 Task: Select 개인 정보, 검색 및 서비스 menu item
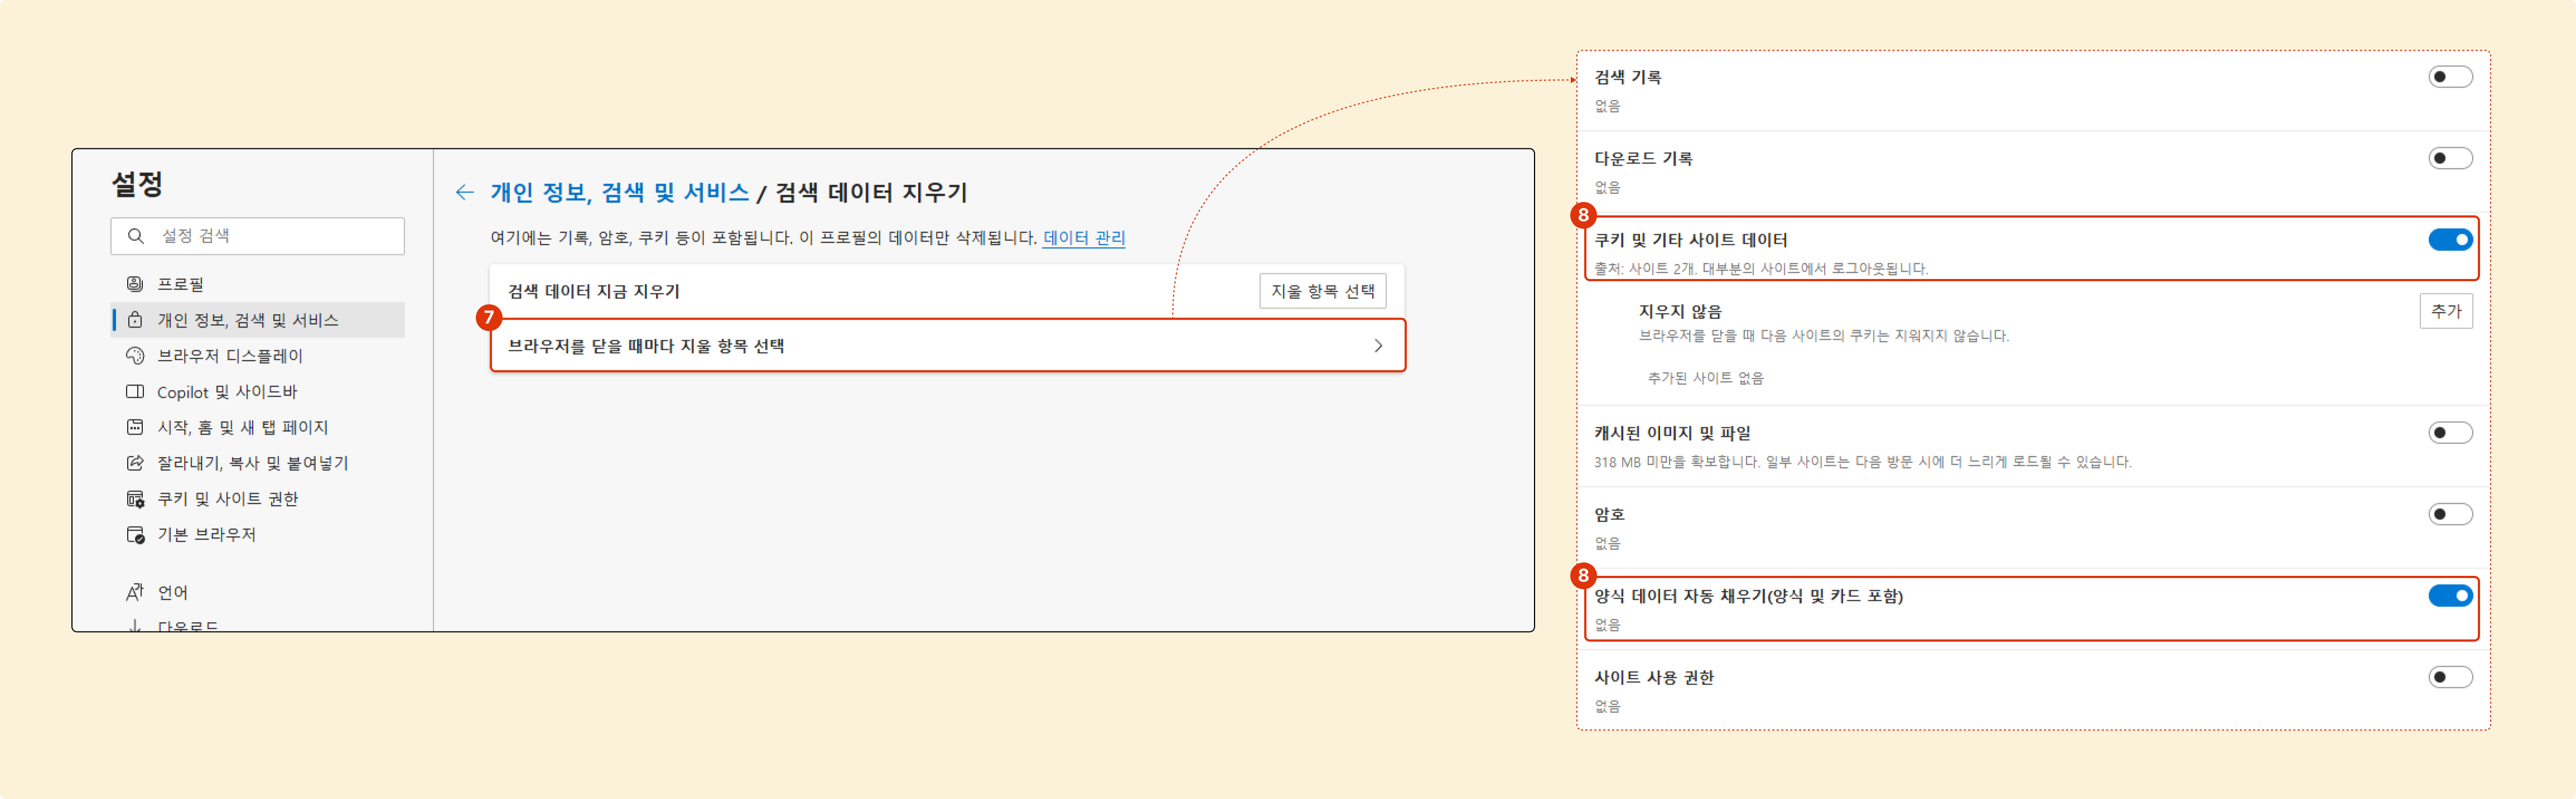click(247, 320)
